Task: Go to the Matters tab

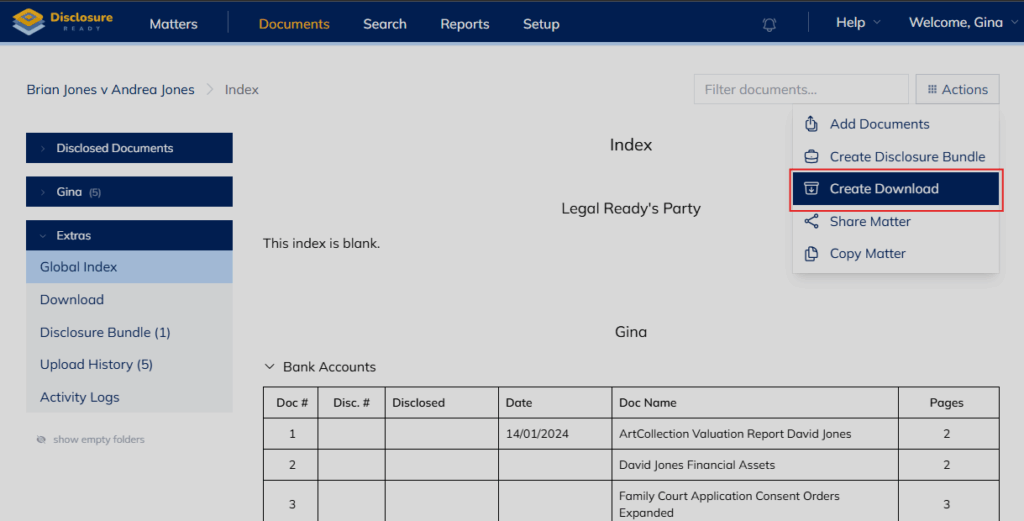Action: (x=173, y=24)
